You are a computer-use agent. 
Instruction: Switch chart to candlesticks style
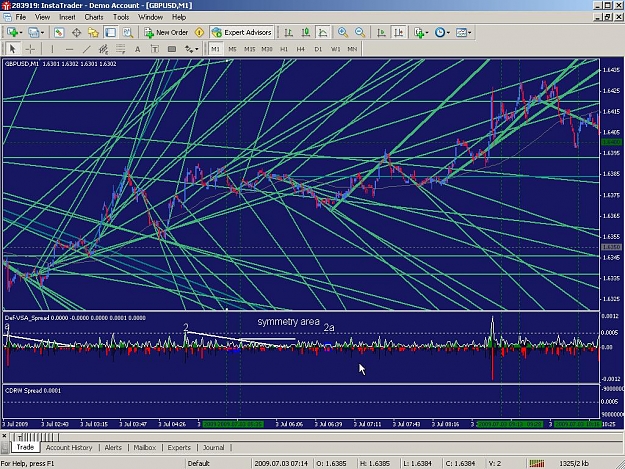point(306,33)
